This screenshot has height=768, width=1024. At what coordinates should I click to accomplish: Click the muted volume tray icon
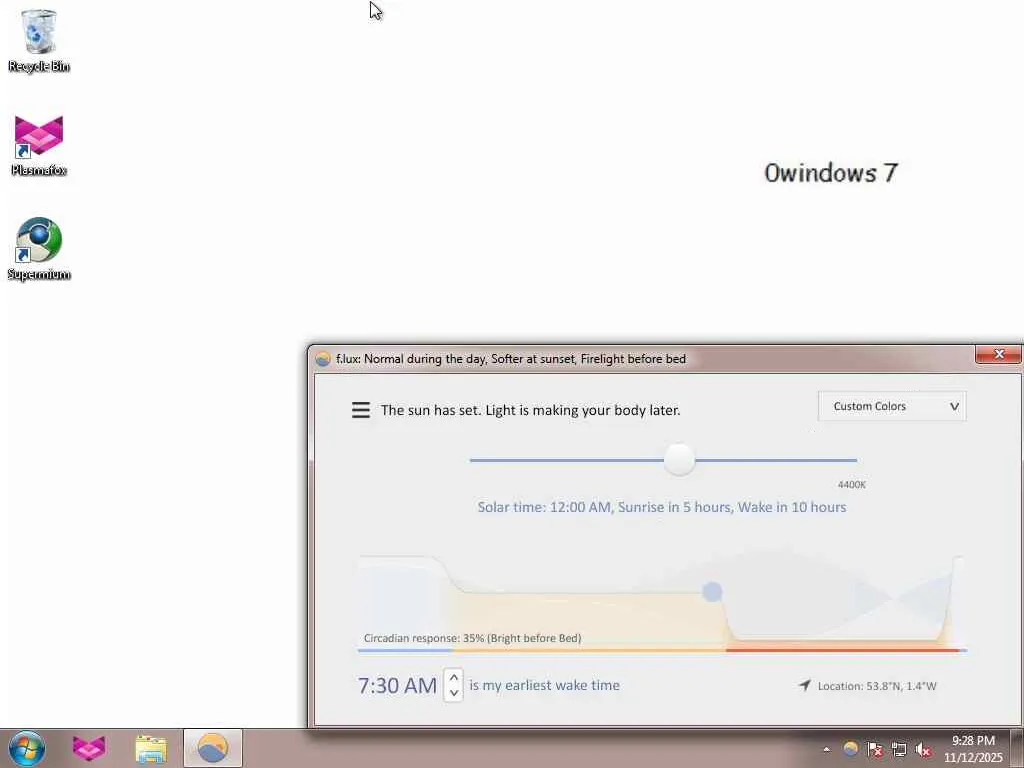click(923, 750)
